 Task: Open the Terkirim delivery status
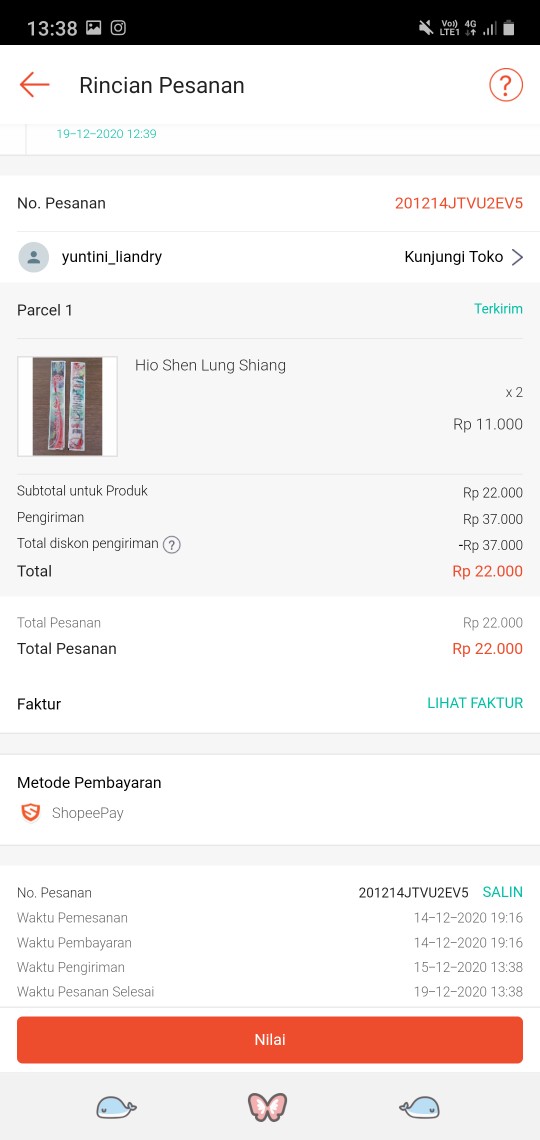pos(498,309)
